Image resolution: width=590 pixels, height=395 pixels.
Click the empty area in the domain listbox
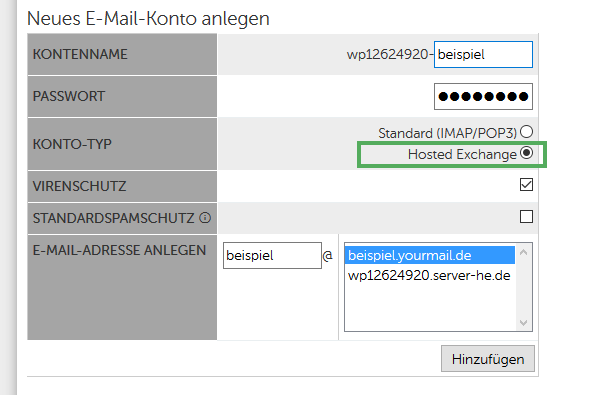[430, 308]
